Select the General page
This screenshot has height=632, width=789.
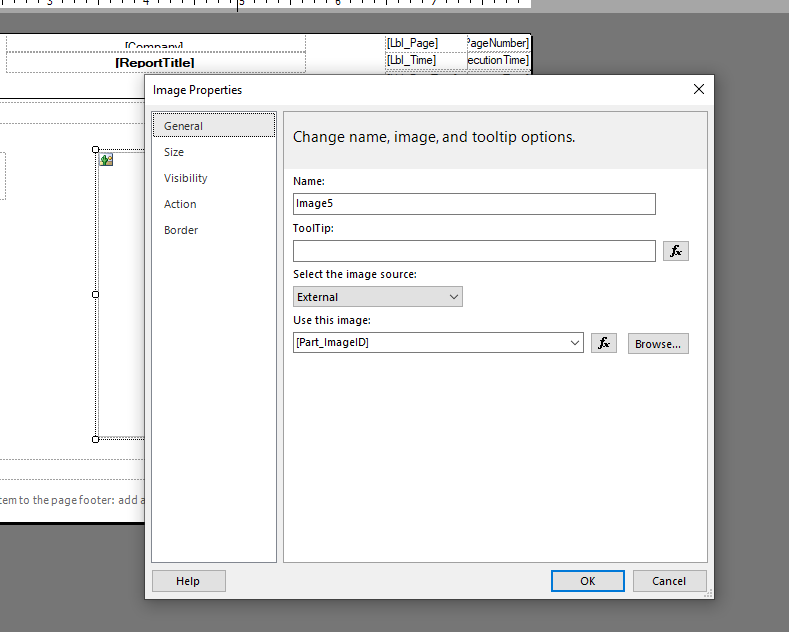214,126
